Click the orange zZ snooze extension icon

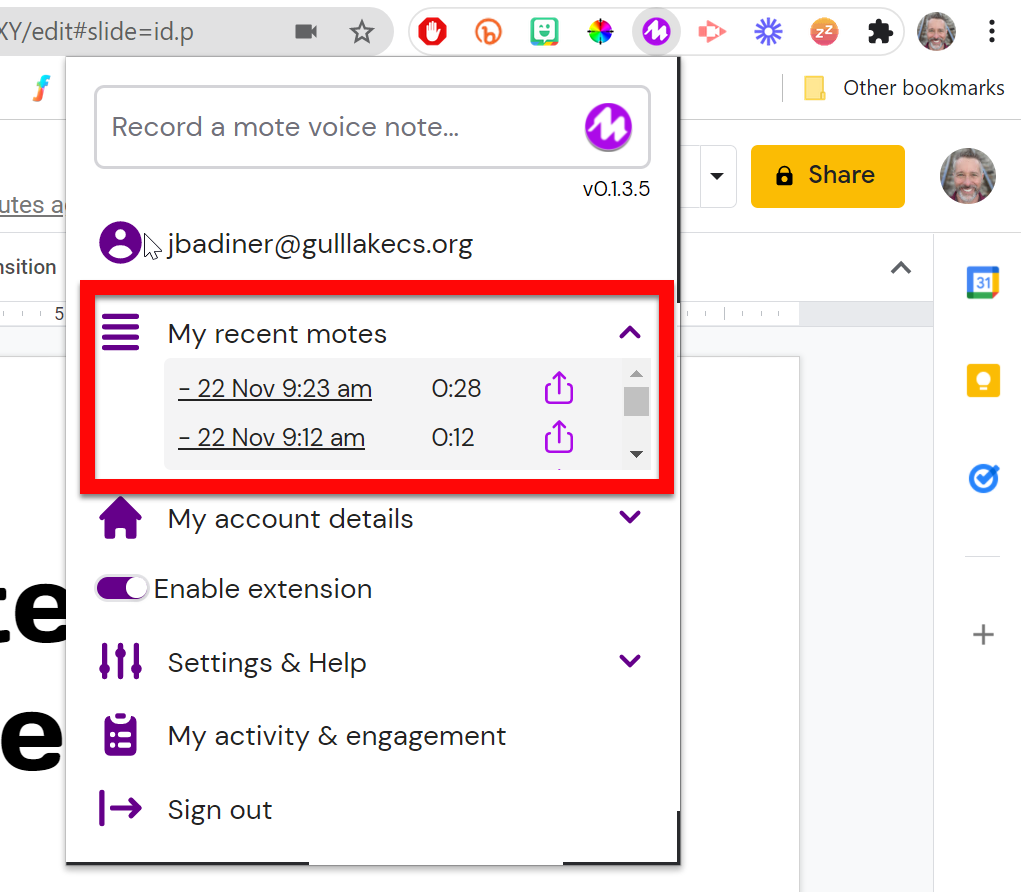(824, 31)
